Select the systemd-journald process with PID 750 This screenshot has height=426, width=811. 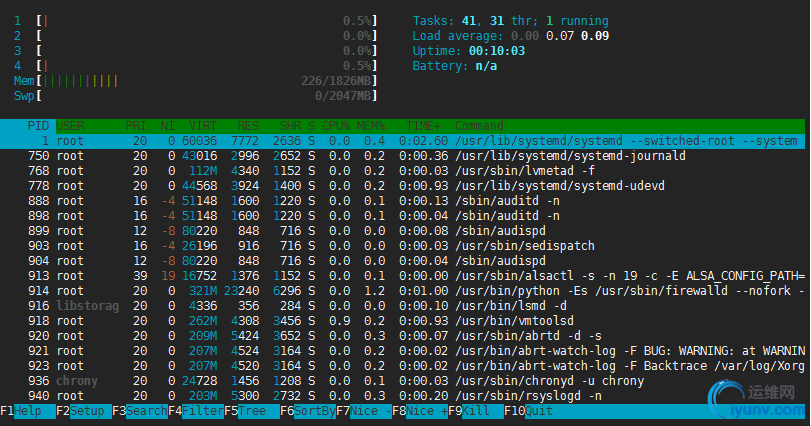[400, 156]
